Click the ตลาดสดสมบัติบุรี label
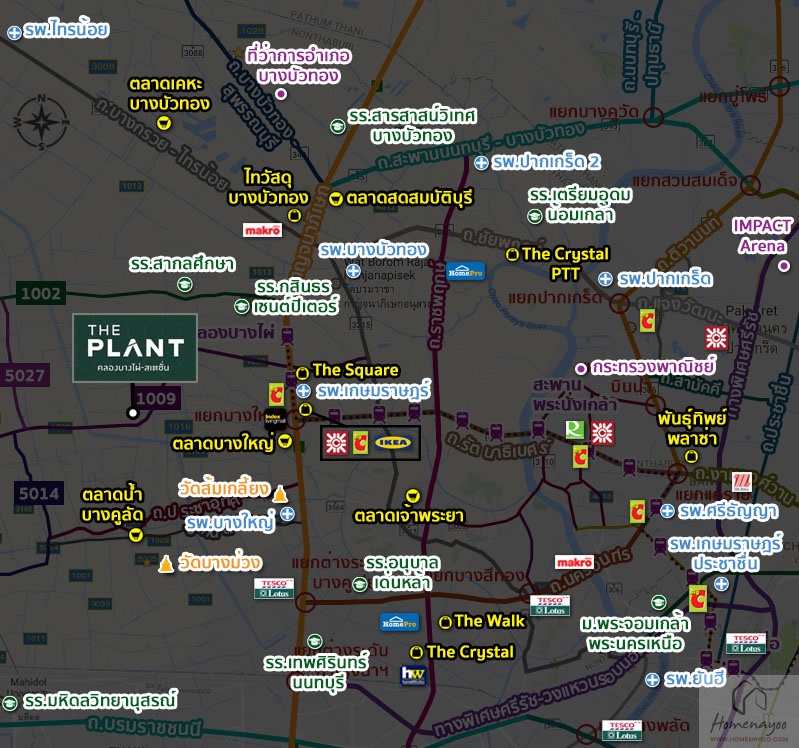The width and height of the screenshot is (799, 748). (x=410, y=198)
